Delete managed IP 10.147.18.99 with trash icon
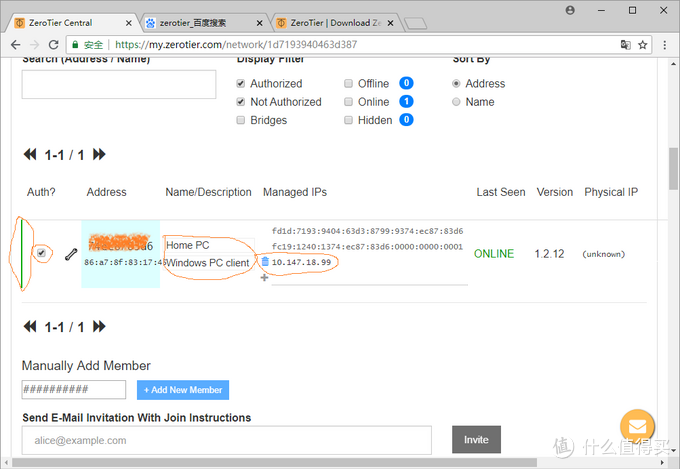The height and width of the screenshot is (469, 680). click(265, 261)
